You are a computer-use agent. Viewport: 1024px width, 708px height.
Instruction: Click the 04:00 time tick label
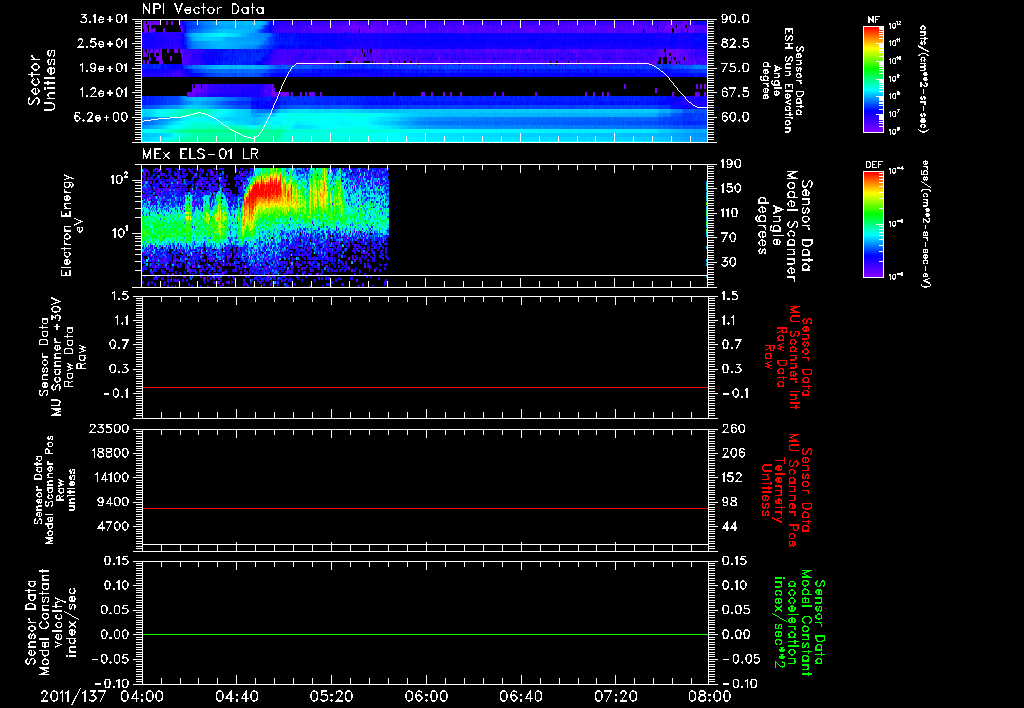click(x=142, y=696)
